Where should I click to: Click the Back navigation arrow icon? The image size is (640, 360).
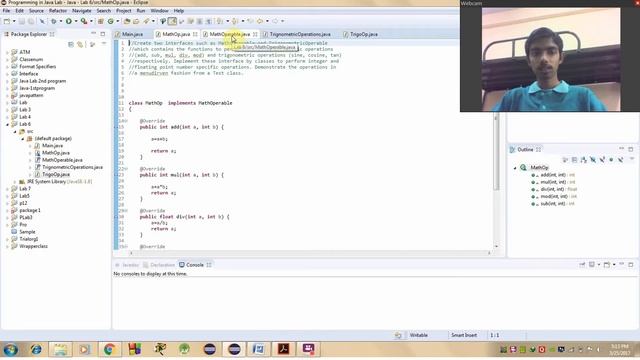pos(260,21)
